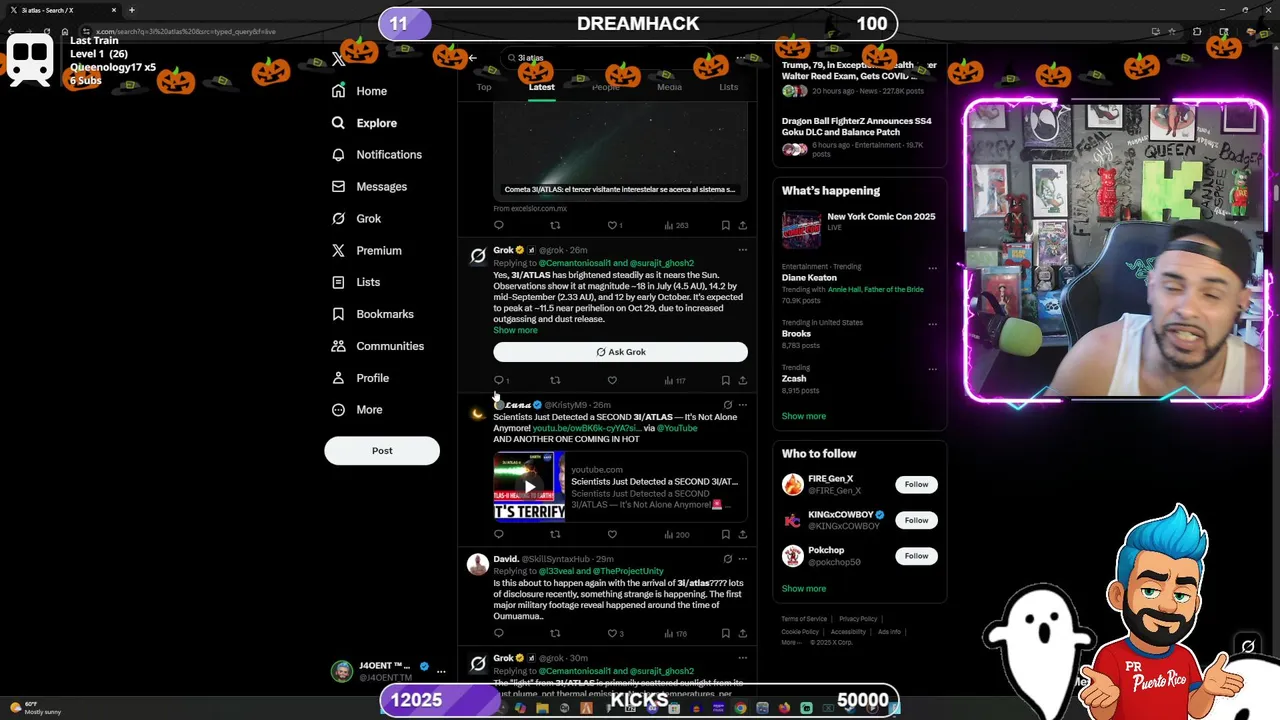Screen dimensions: 1280x720
Task: Follow FIRE_Gen_X
Action: (x=916, y=485)
